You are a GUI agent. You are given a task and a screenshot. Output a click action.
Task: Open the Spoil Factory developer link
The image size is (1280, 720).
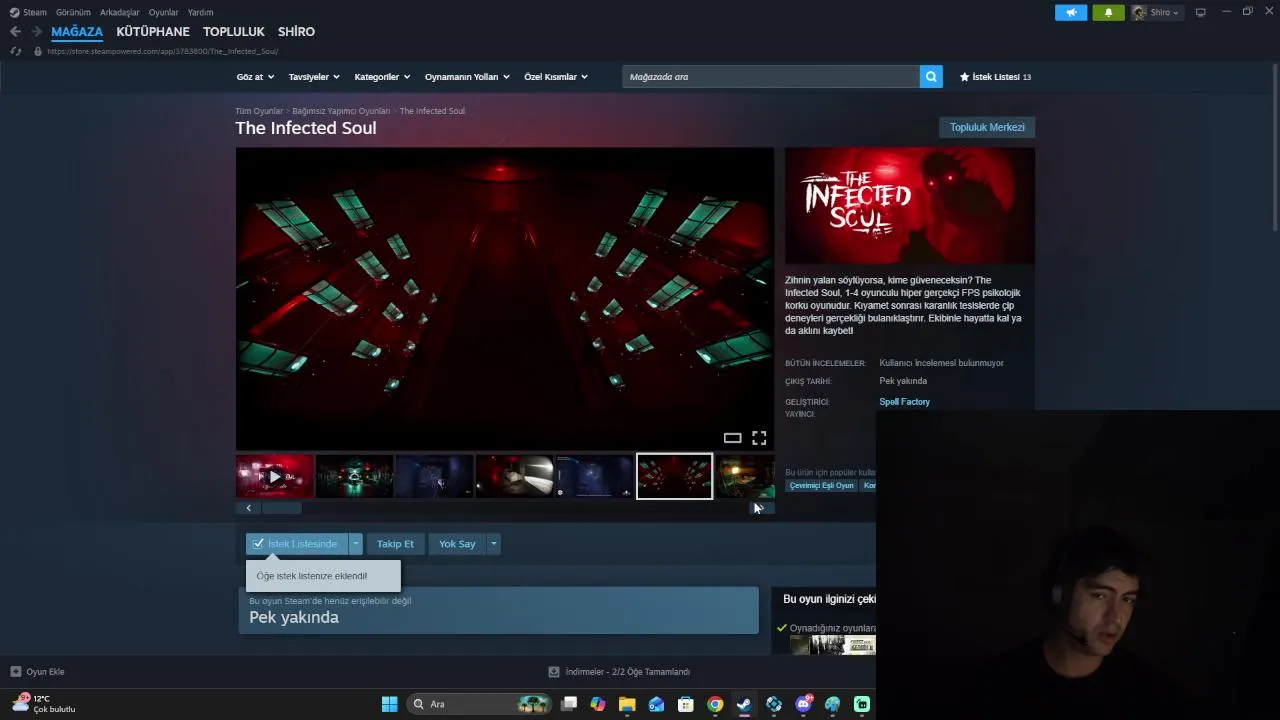pyautogui.click(x=904, y=402)
